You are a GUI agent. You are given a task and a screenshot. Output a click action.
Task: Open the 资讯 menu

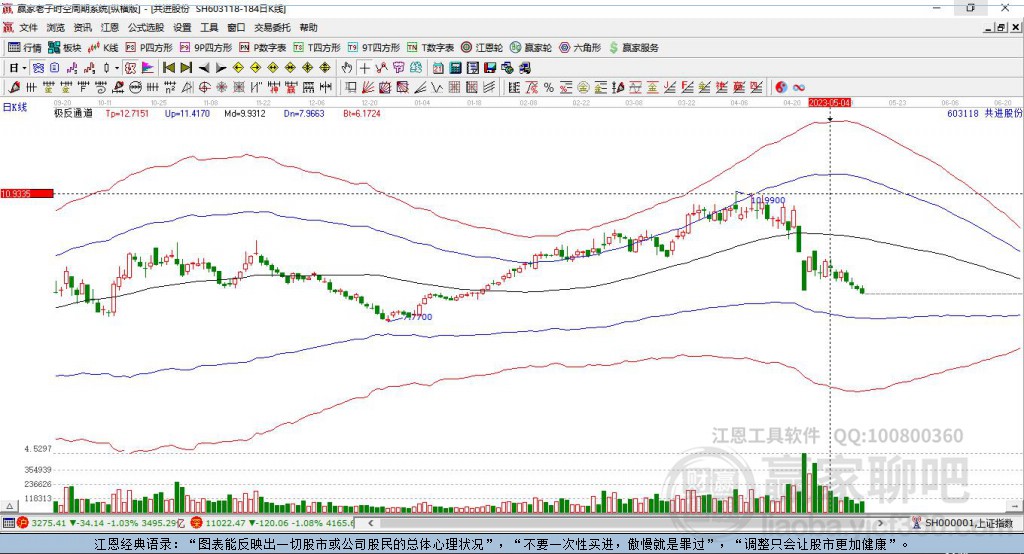[83, 27]
